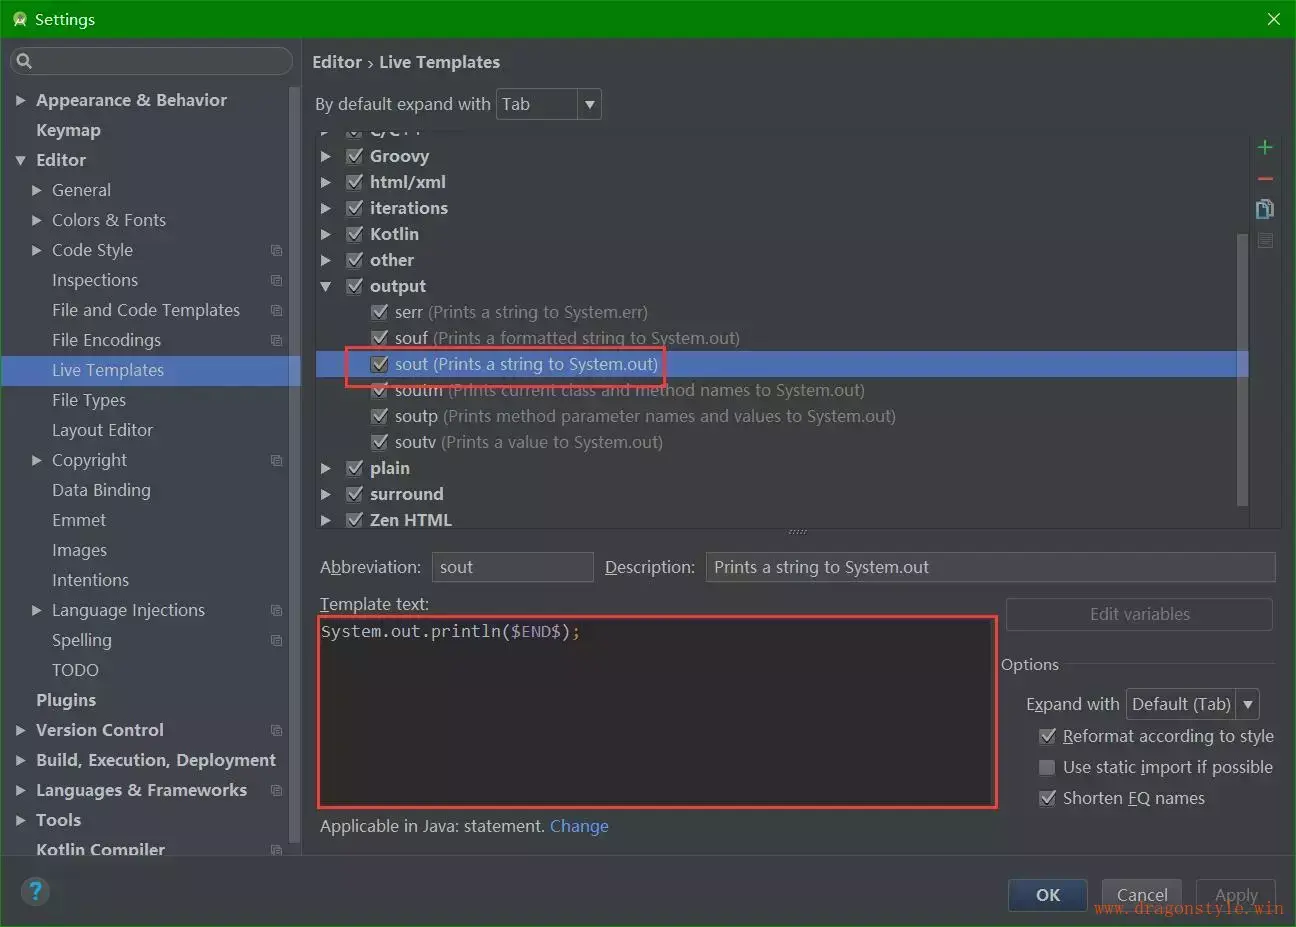
Task: Click the Change applicable context link
Action: point(579,826)
